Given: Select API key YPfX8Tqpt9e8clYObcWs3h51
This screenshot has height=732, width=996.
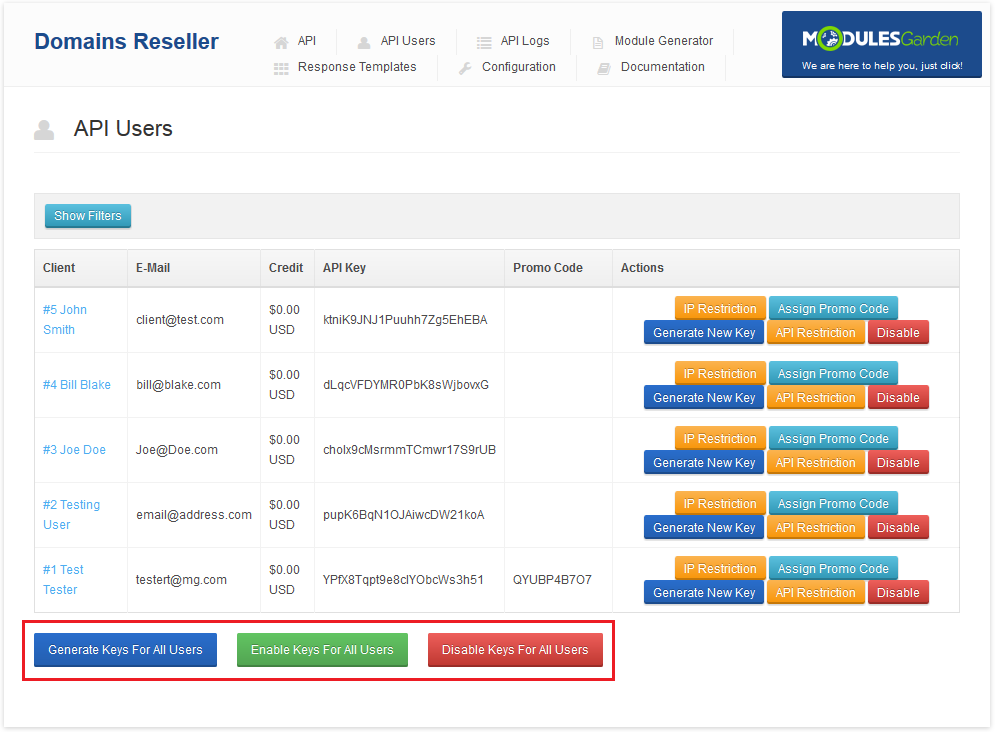Looking at the screenshot, I should point(403,580).
